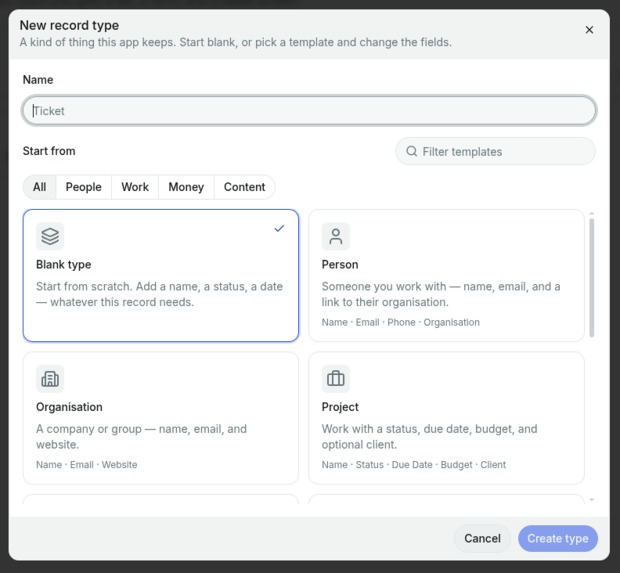Close the New record type dialog
This screenshot has height=573, width=620.
point(589,30)
